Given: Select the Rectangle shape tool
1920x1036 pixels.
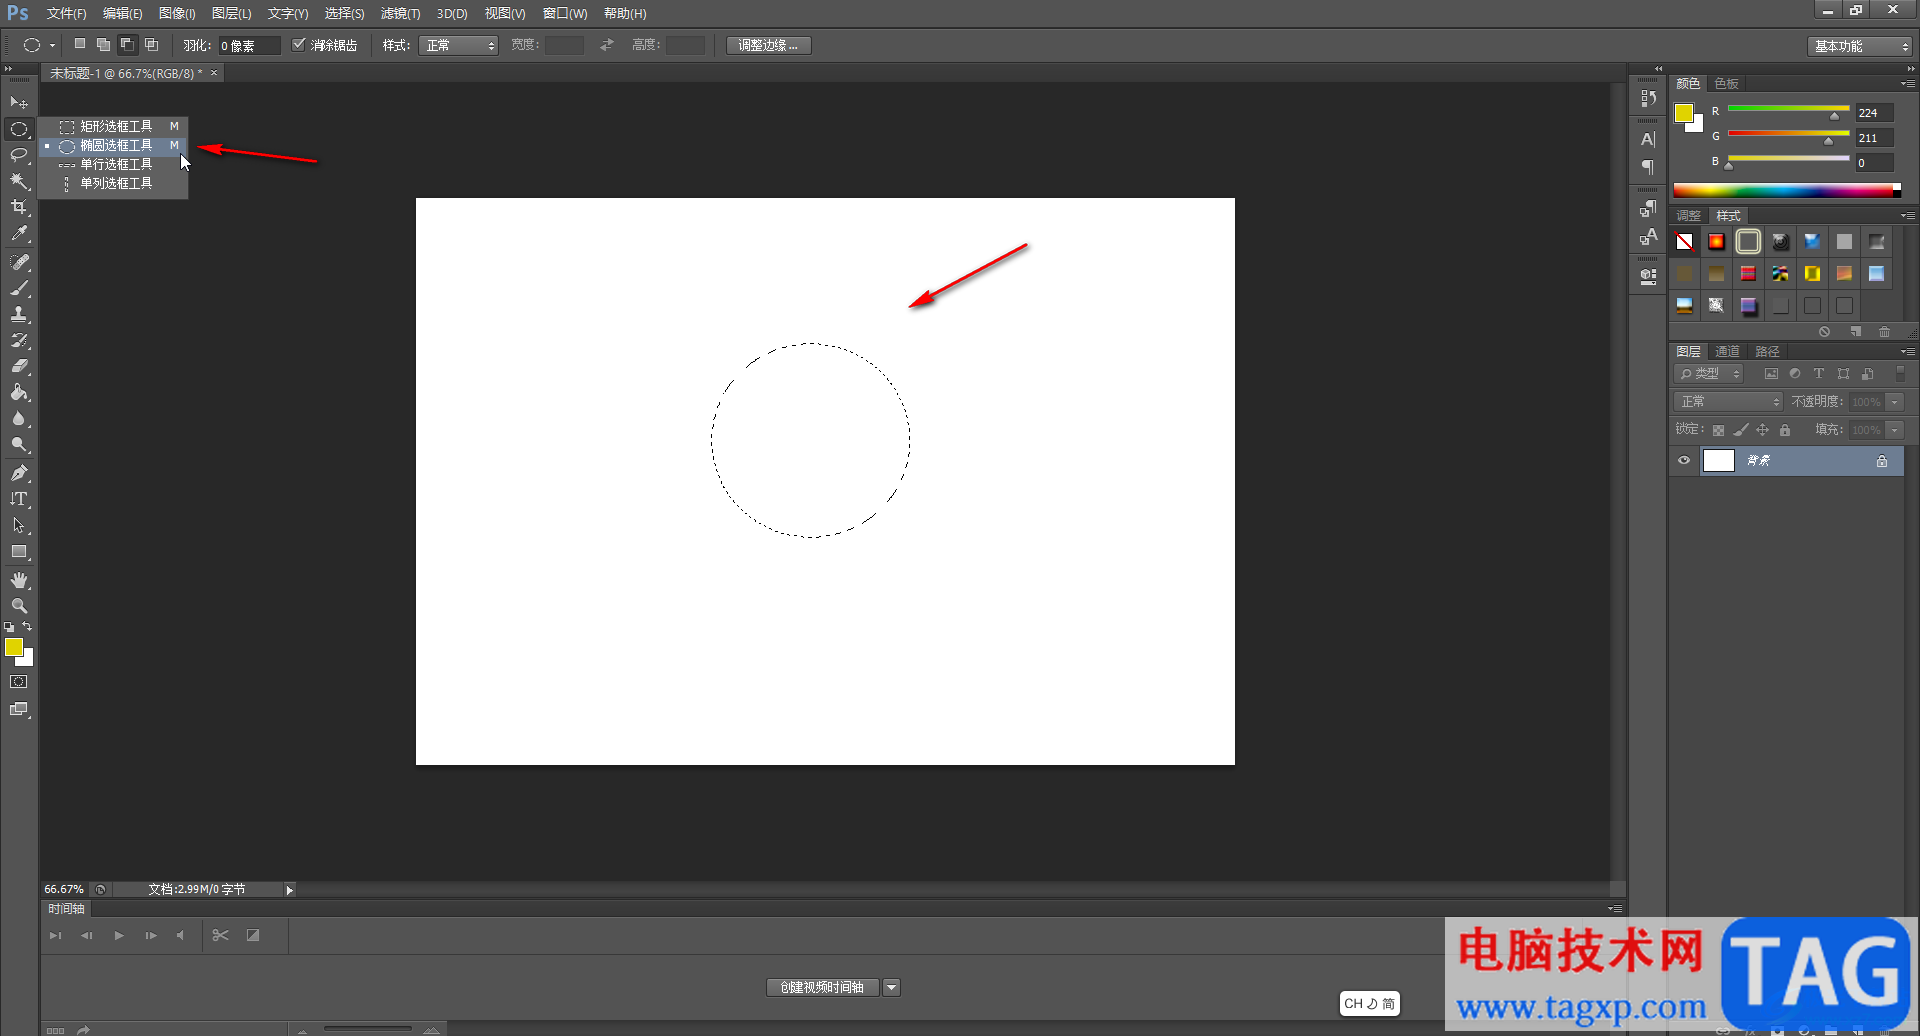Looking at the screenshot, I should [x=19, y=551].
